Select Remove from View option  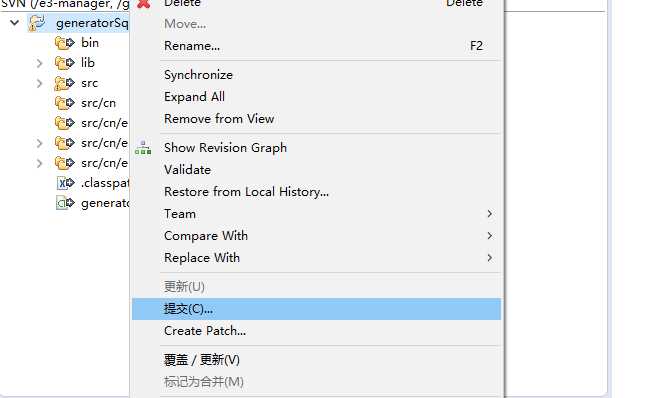point(316,119)
